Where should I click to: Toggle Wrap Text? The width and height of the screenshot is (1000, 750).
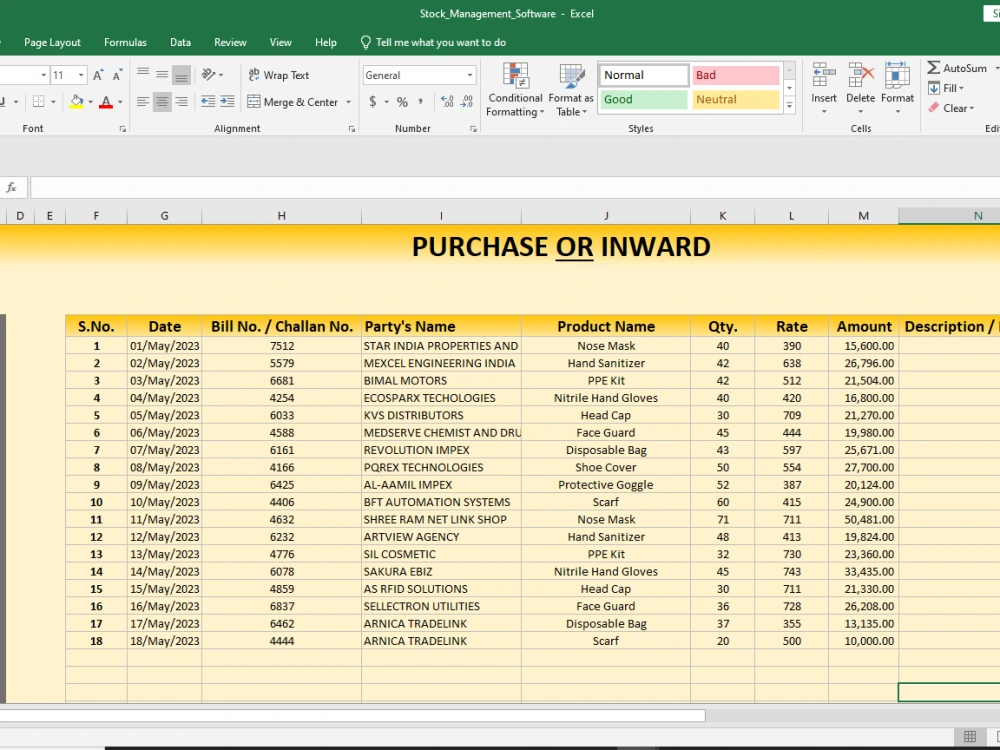pyautogui.click(x=279, y=75)
